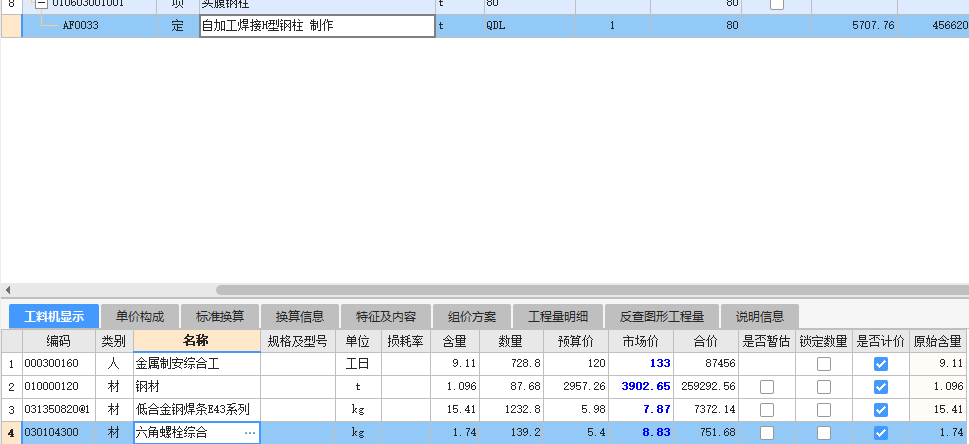
Task: Click the 金属制安综合工 name cell
Action: pyautogui.click(x=197, y=364)
